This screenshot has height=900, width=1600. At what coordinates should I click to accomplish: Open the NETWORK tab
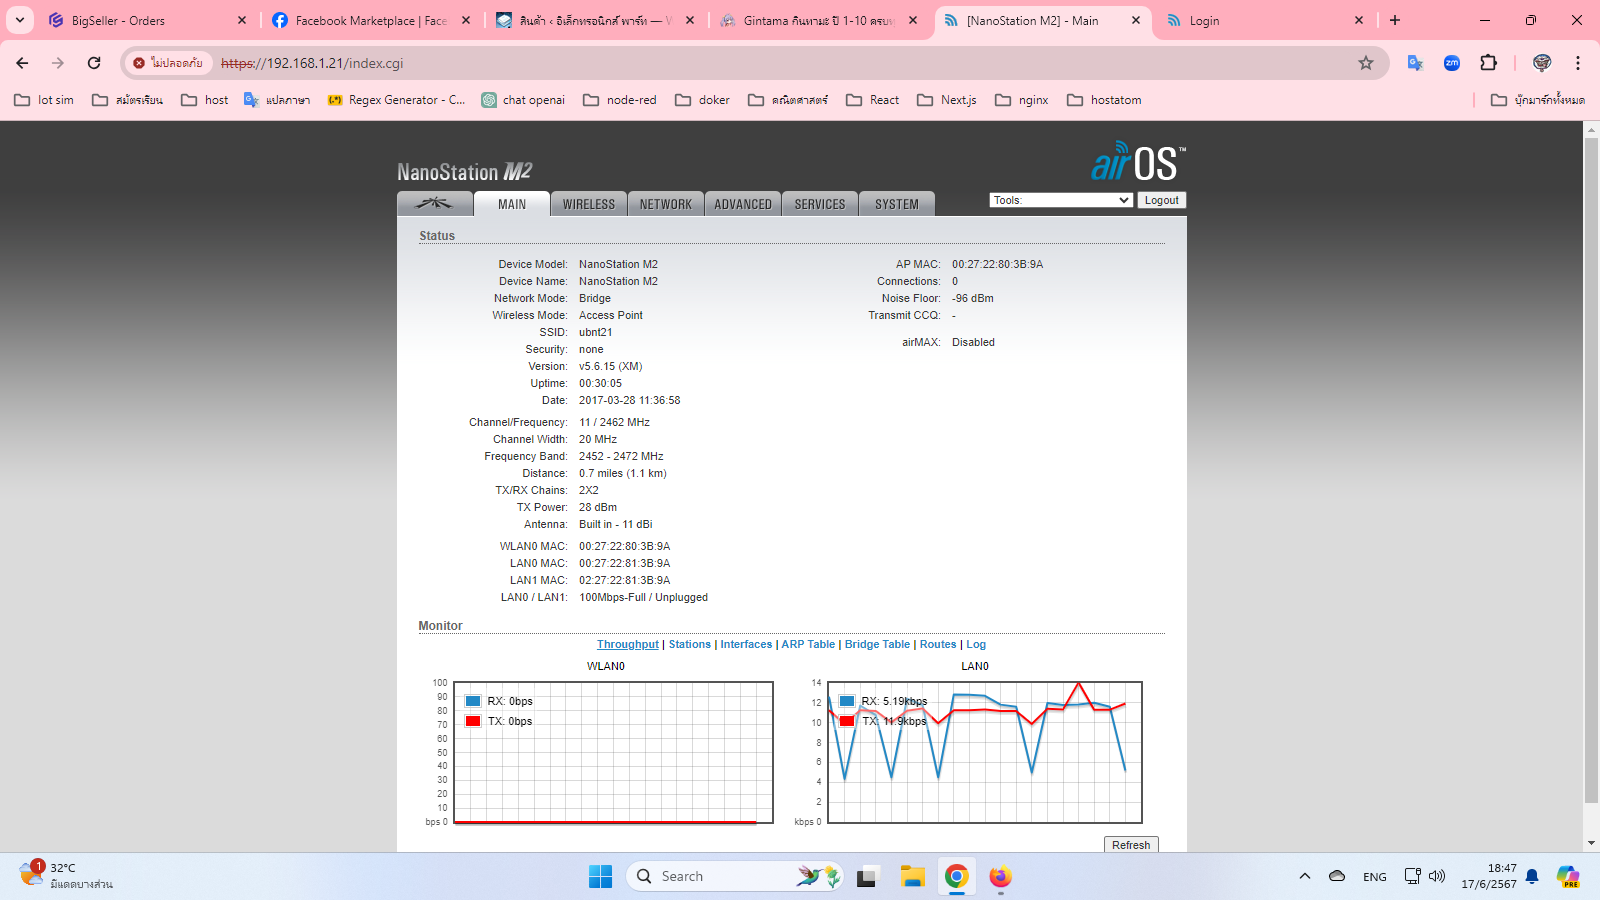coord(666,204)
